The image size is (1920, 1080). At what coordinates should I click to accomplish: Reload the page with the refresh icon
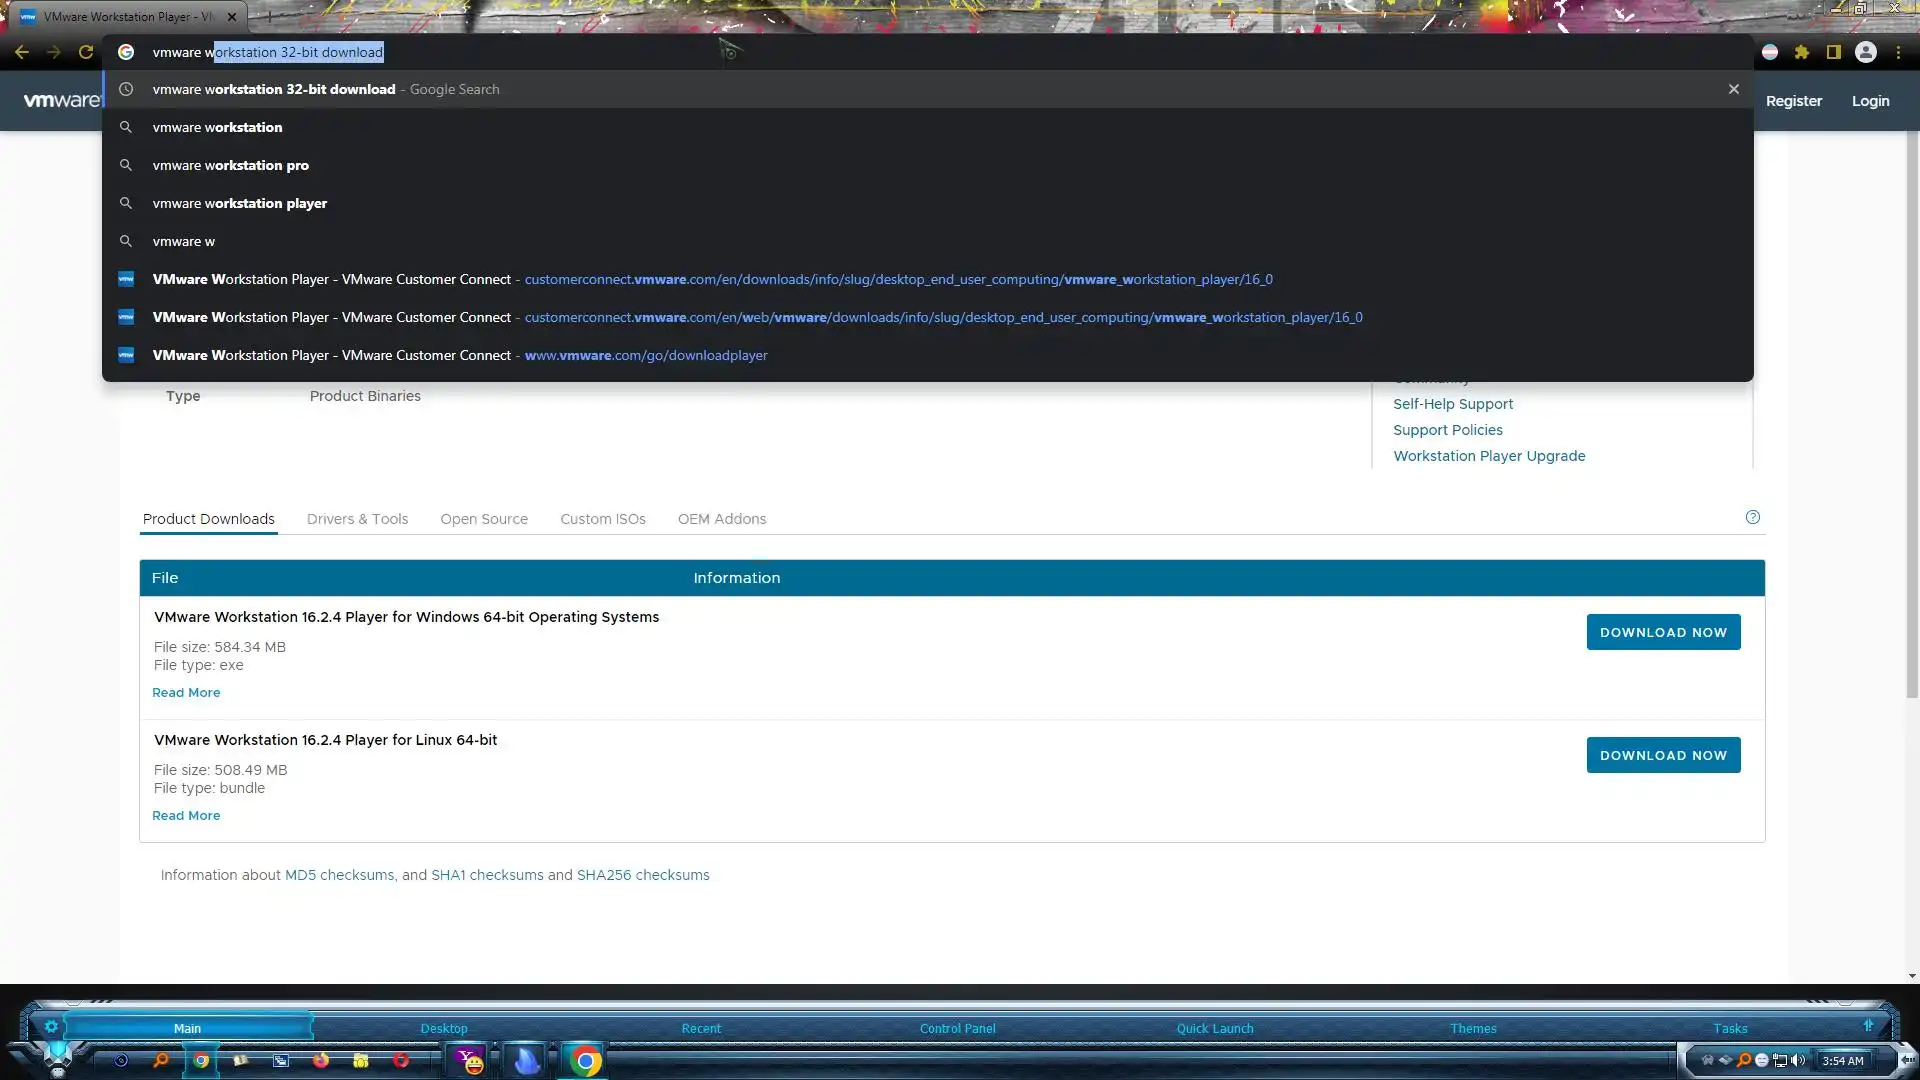pyautogui.click(x=86, y=52)
